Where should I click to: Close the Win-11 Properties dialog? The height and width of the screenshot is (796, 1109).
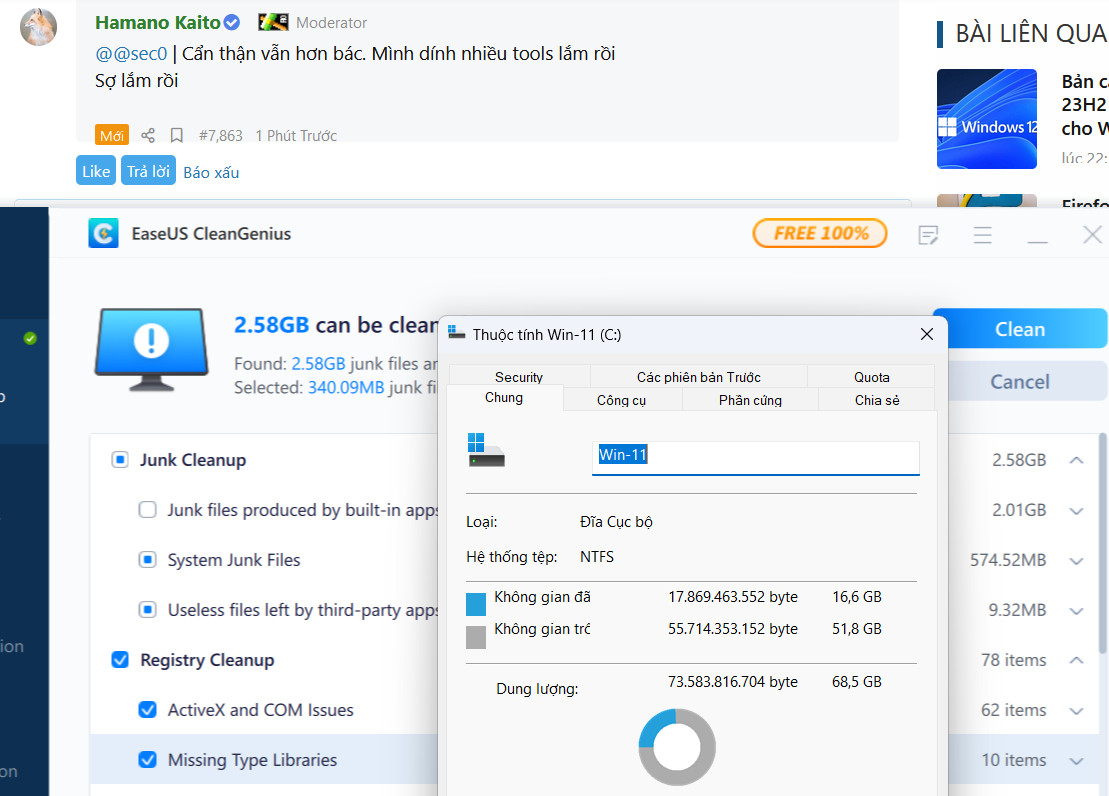927,334
